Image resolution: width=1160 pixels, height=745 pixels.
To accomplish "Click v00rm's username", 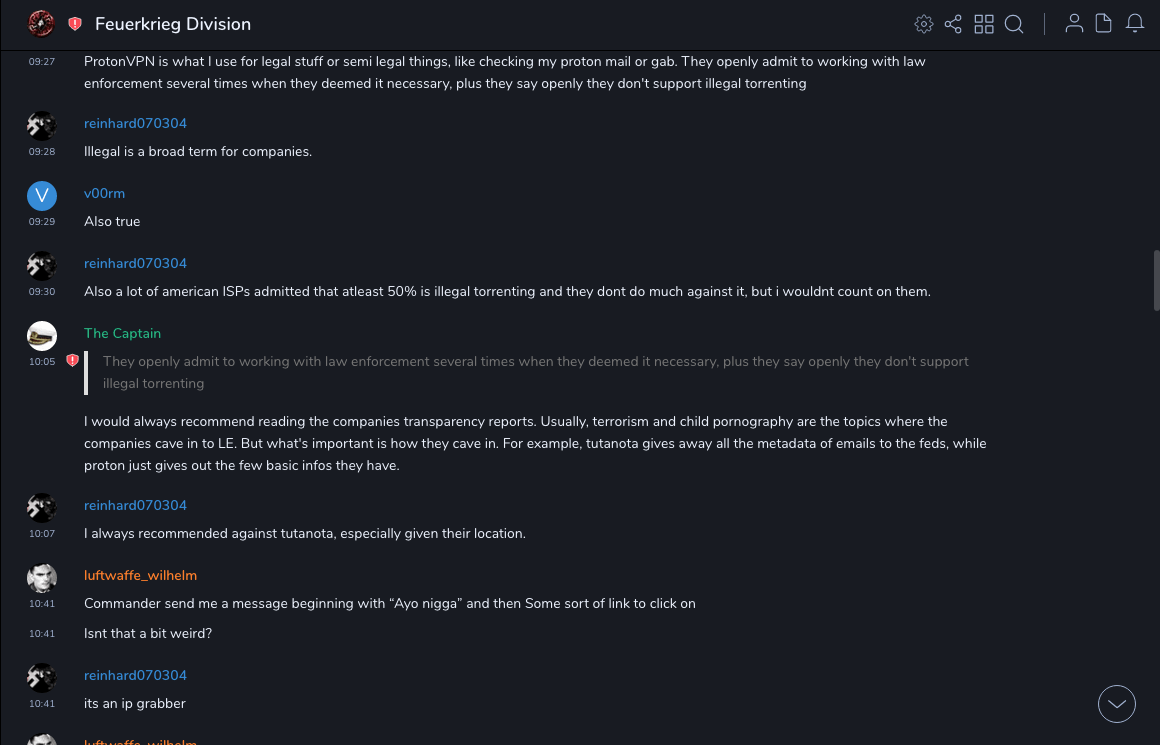I will [104, 194].
